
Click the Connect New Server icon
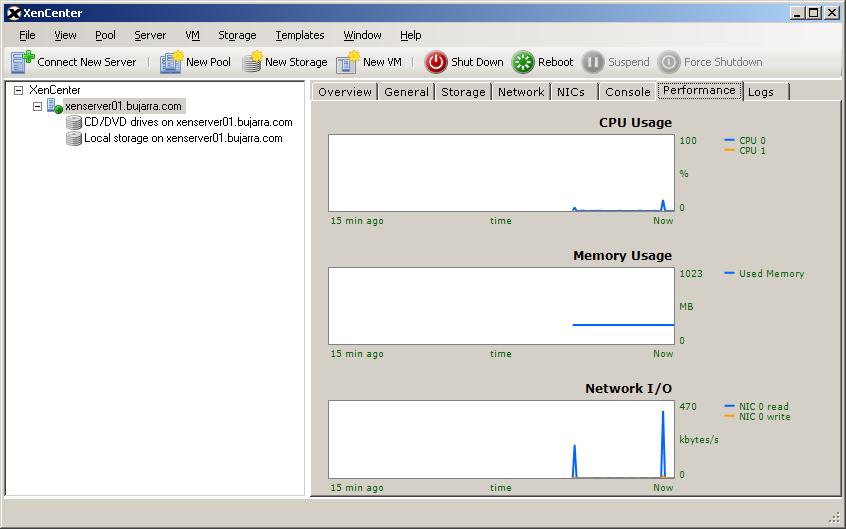point(22,62)
